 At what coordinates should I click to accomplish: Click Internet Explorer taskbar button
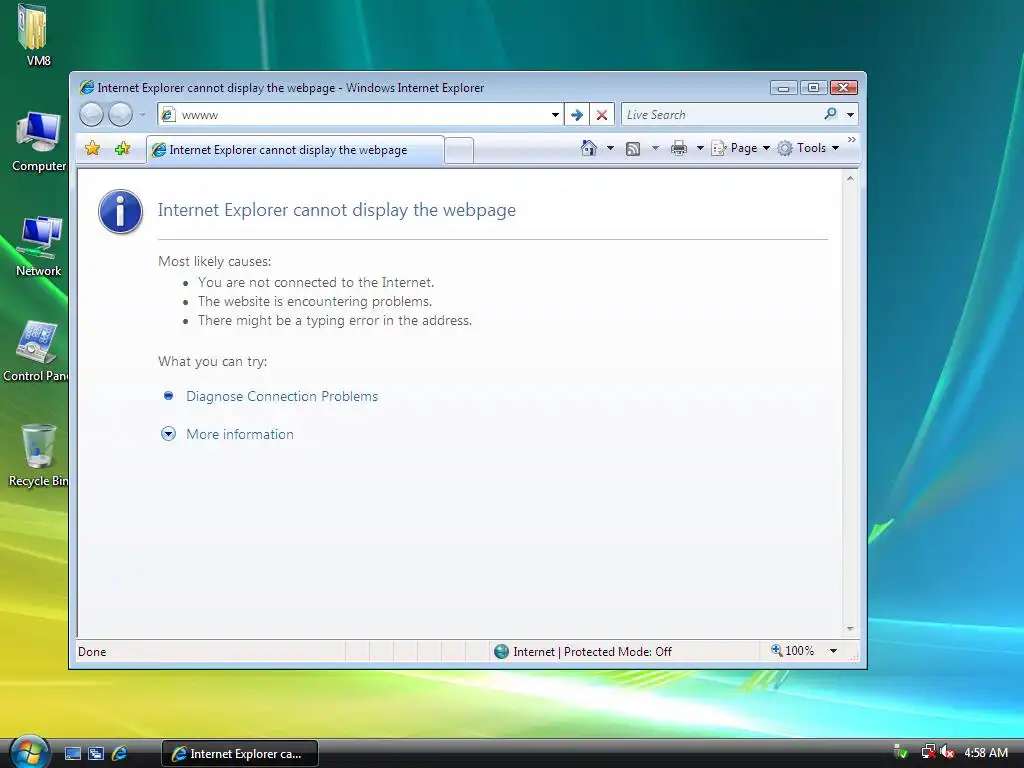[x=240, y=754]
